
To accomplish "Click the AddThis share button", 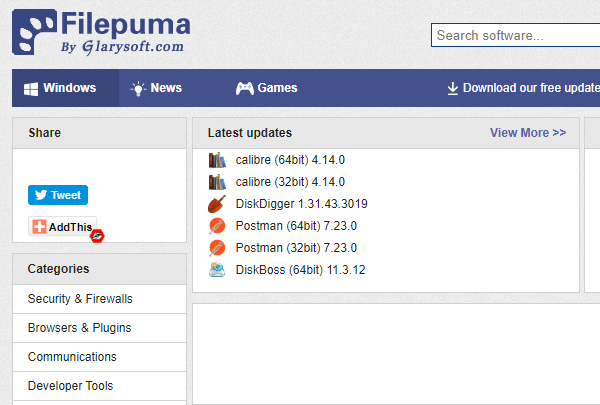I will click(x=62, y=227).
